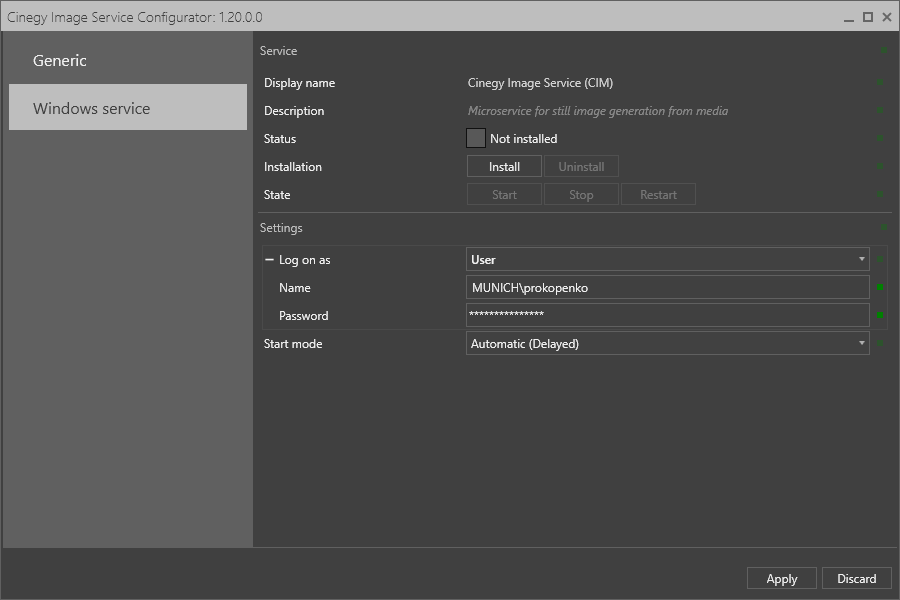Click green indicator next to Name field
Viewport: 900px width, 600px height.
[x=880, y=287]
